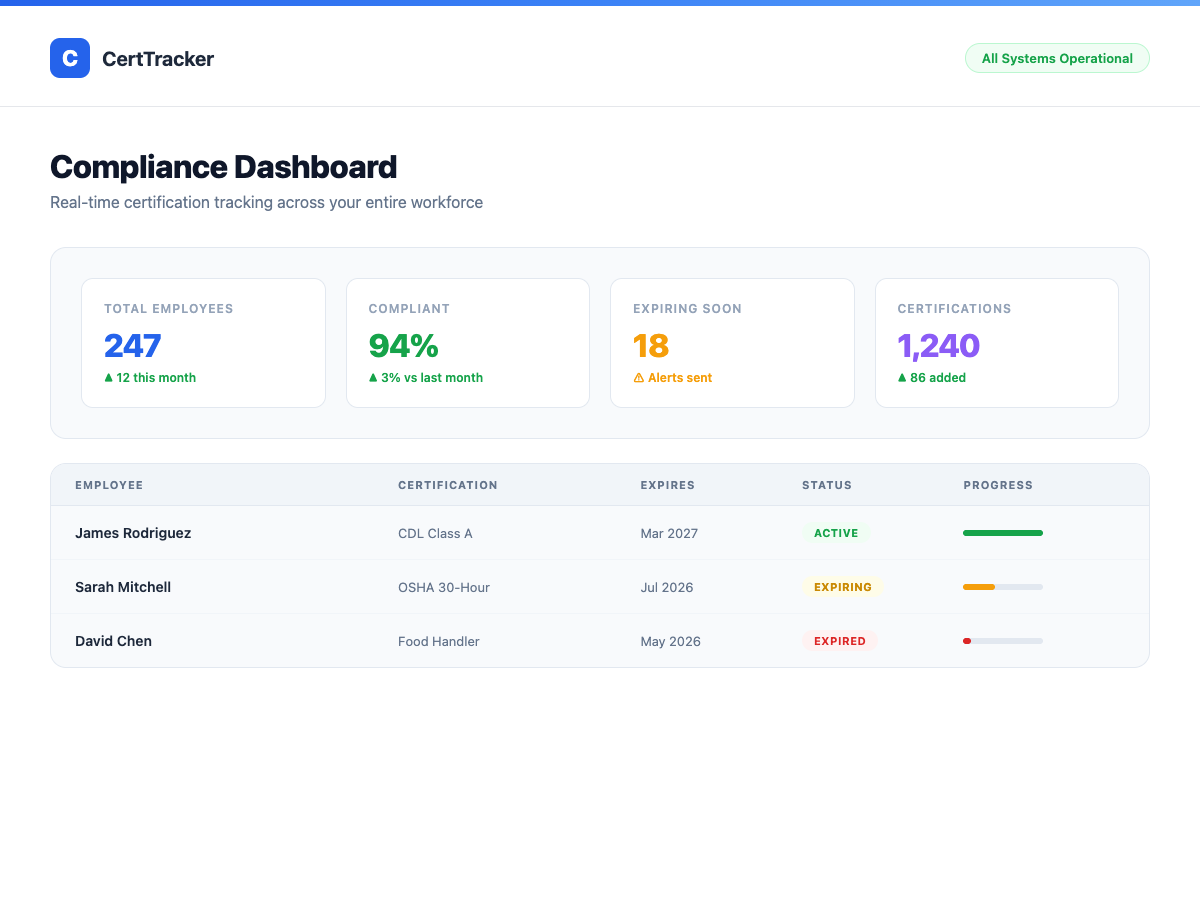Image resolution: width=1200 pixels, height=900 pixels.
Task: Click the Jul 2026 expiry date
Action: pyautogui.click(x=667, y=587)
